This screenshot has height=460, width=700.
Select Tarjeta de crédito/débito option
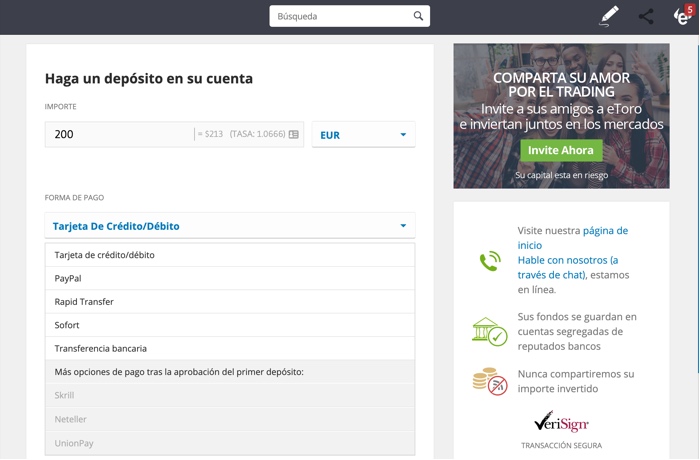tap(230, 255)
